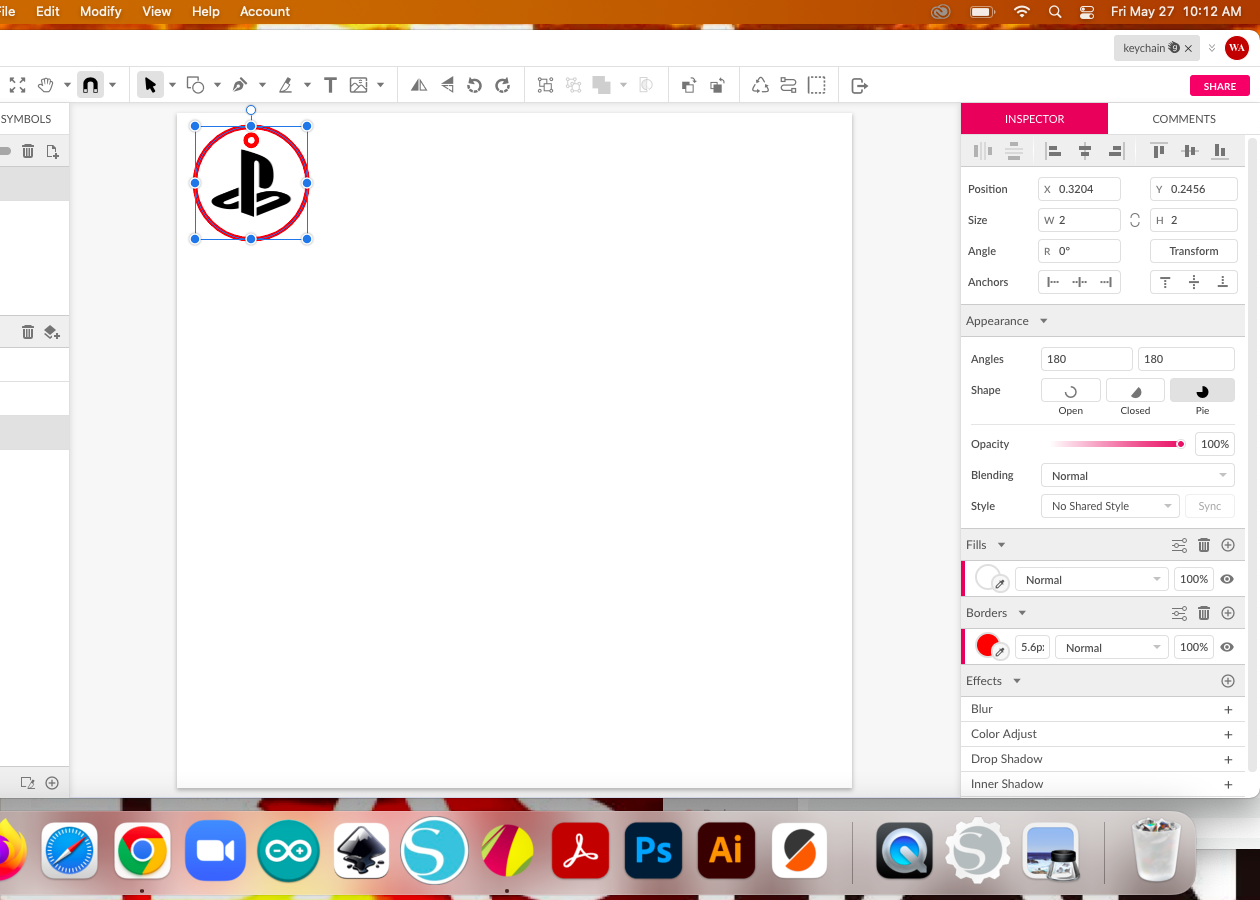The height and width of the screenshot is (900, 1260).
Task: Click the Bring to front icon
Action: click(688, 85)
